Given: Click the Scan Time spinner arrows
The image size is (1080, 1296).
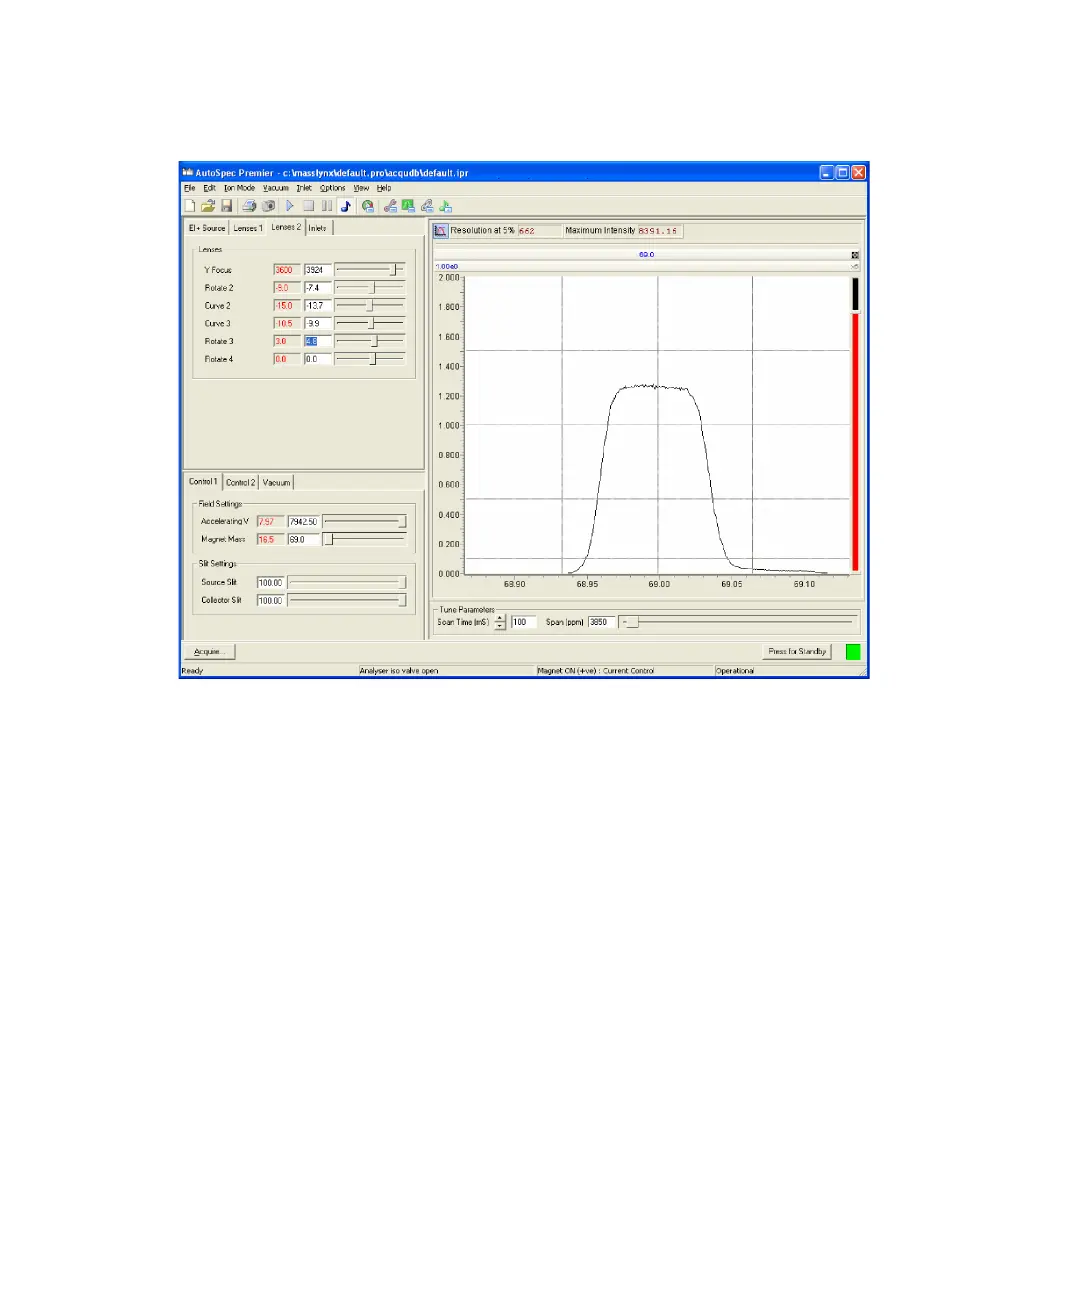Looking at the screenshot, I should pos(501,622).
